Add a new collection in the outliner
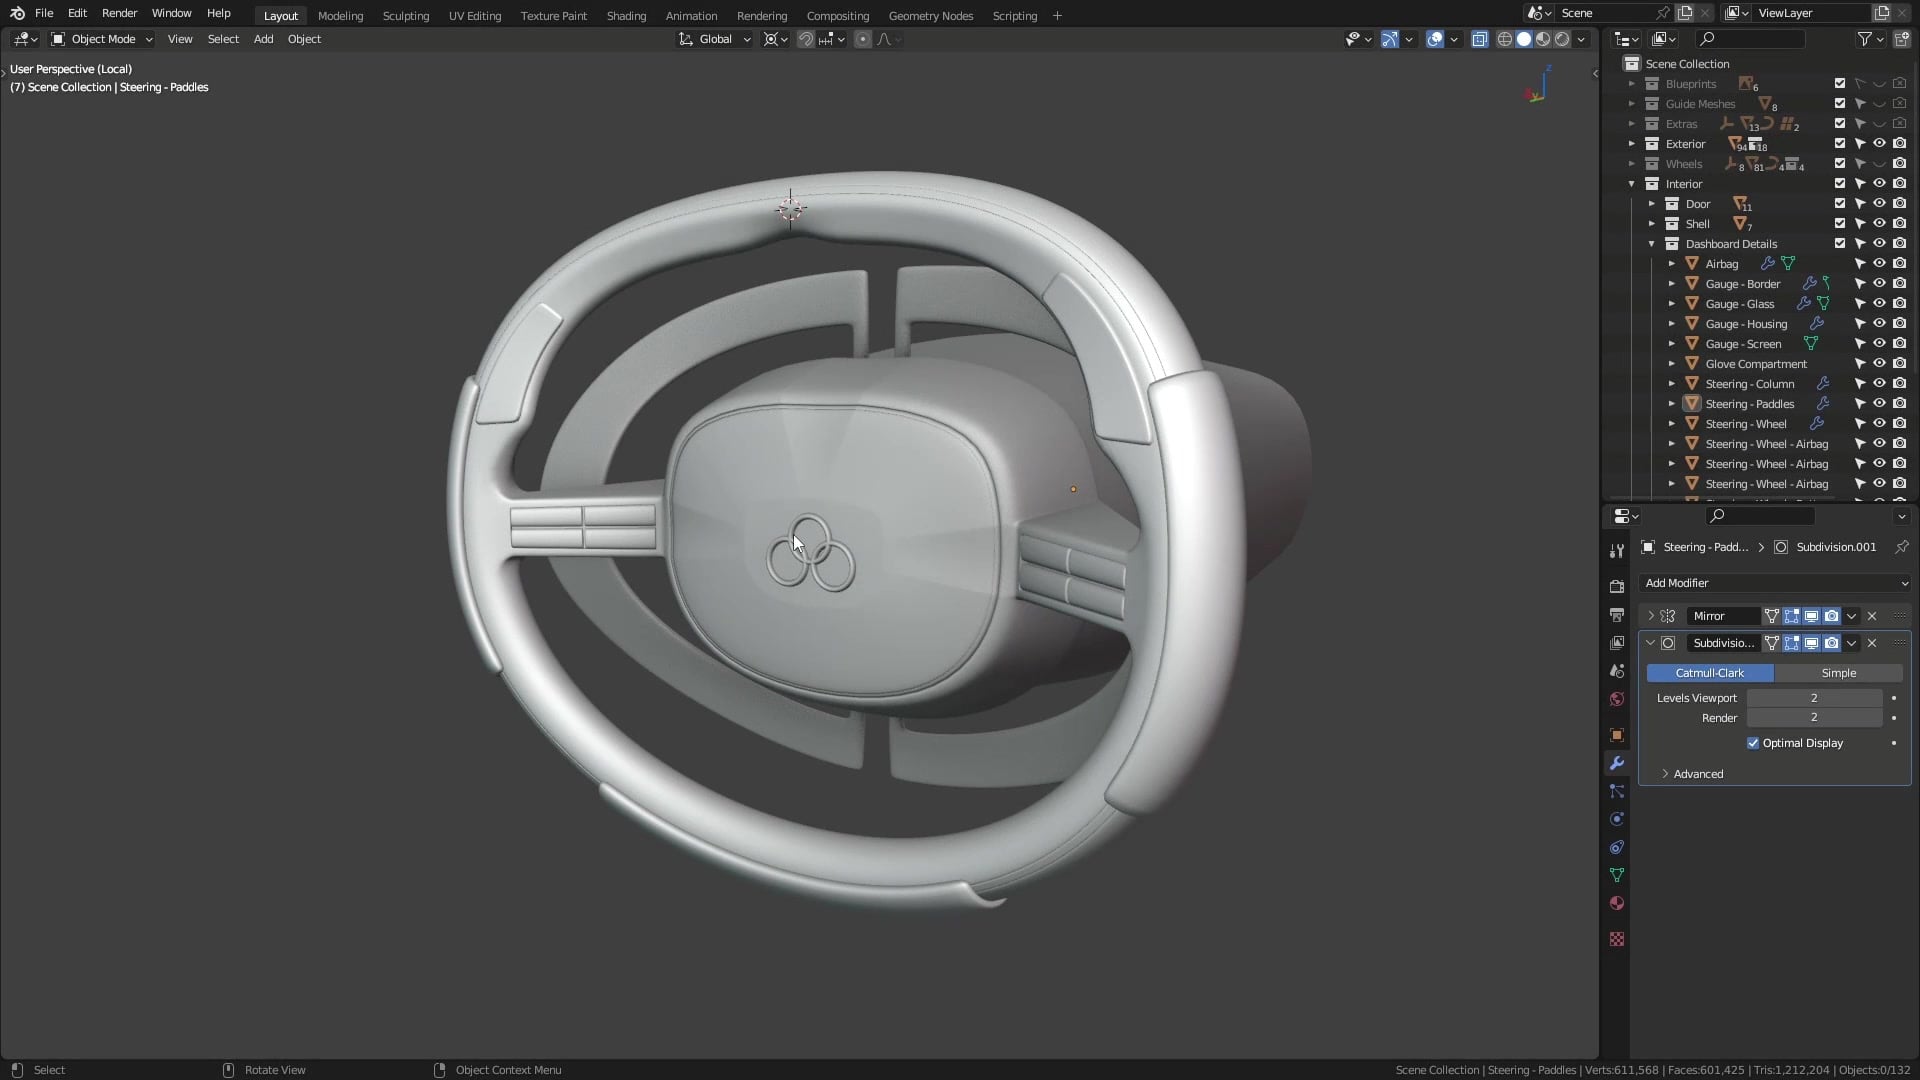This screenshot has height=1080, width=1920. [1901, 39]
